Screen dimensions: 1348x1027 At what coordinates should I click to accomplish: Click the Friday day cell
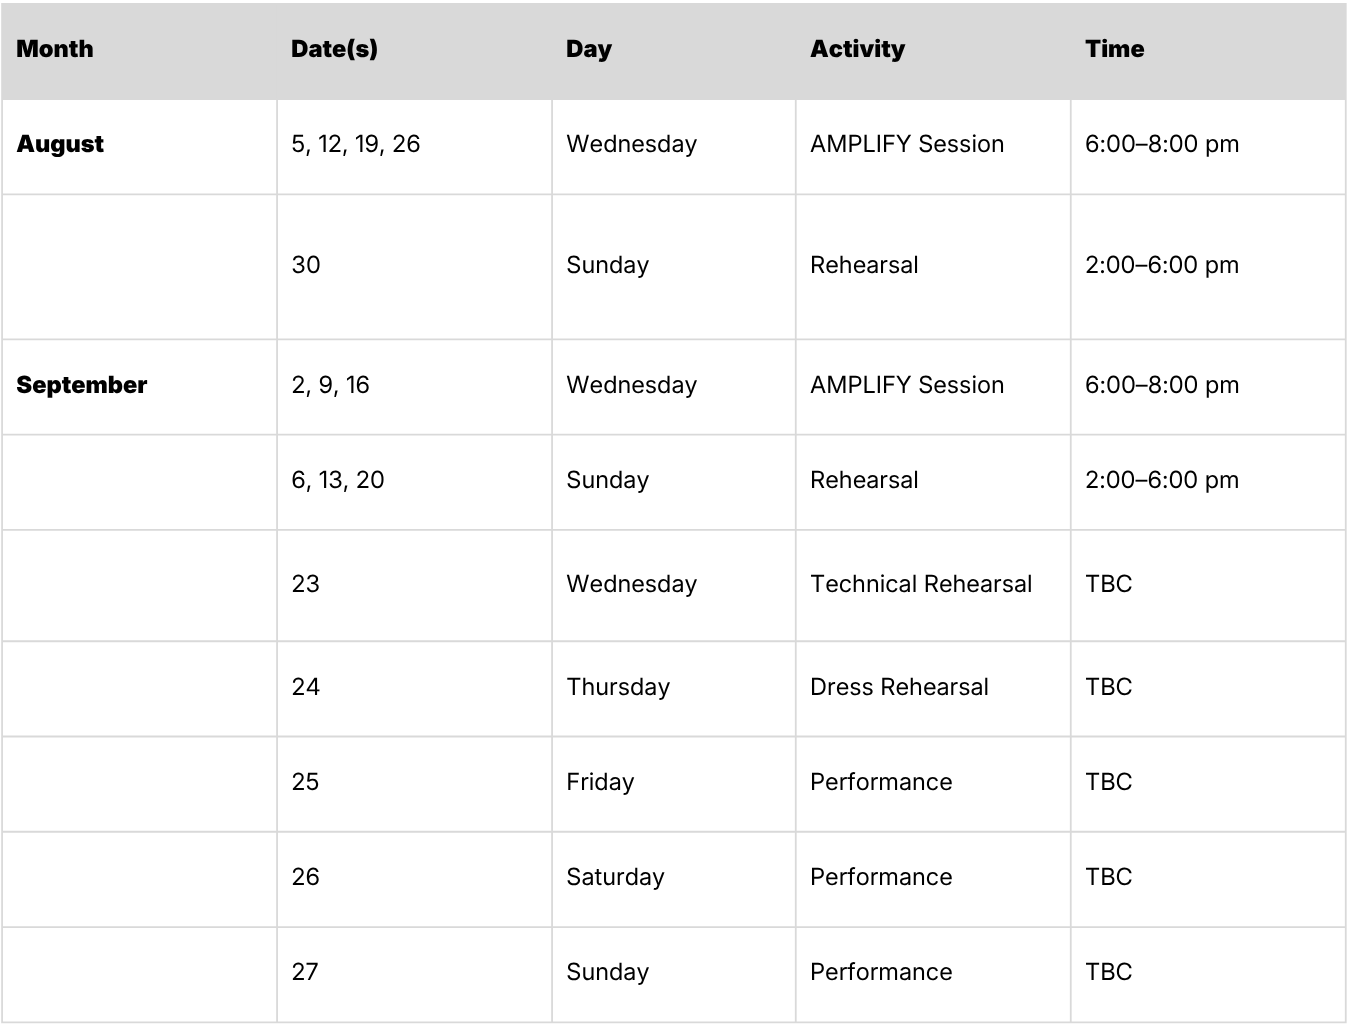(x=674, y=783)
